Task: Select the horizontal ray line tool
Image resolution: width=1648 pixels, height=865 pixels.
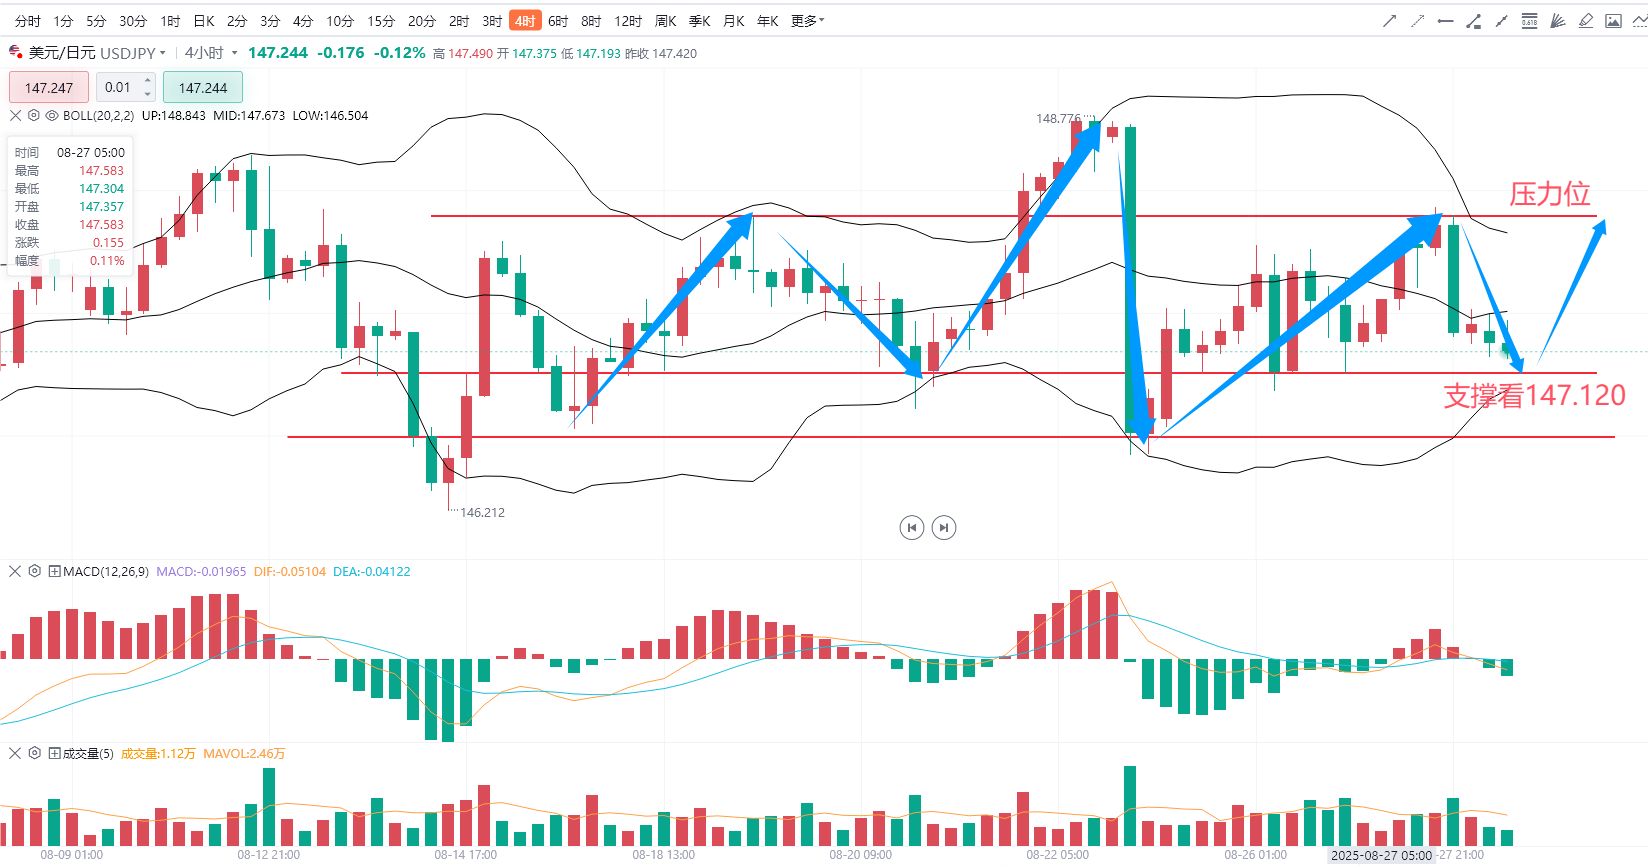Action: [1445, 21]
